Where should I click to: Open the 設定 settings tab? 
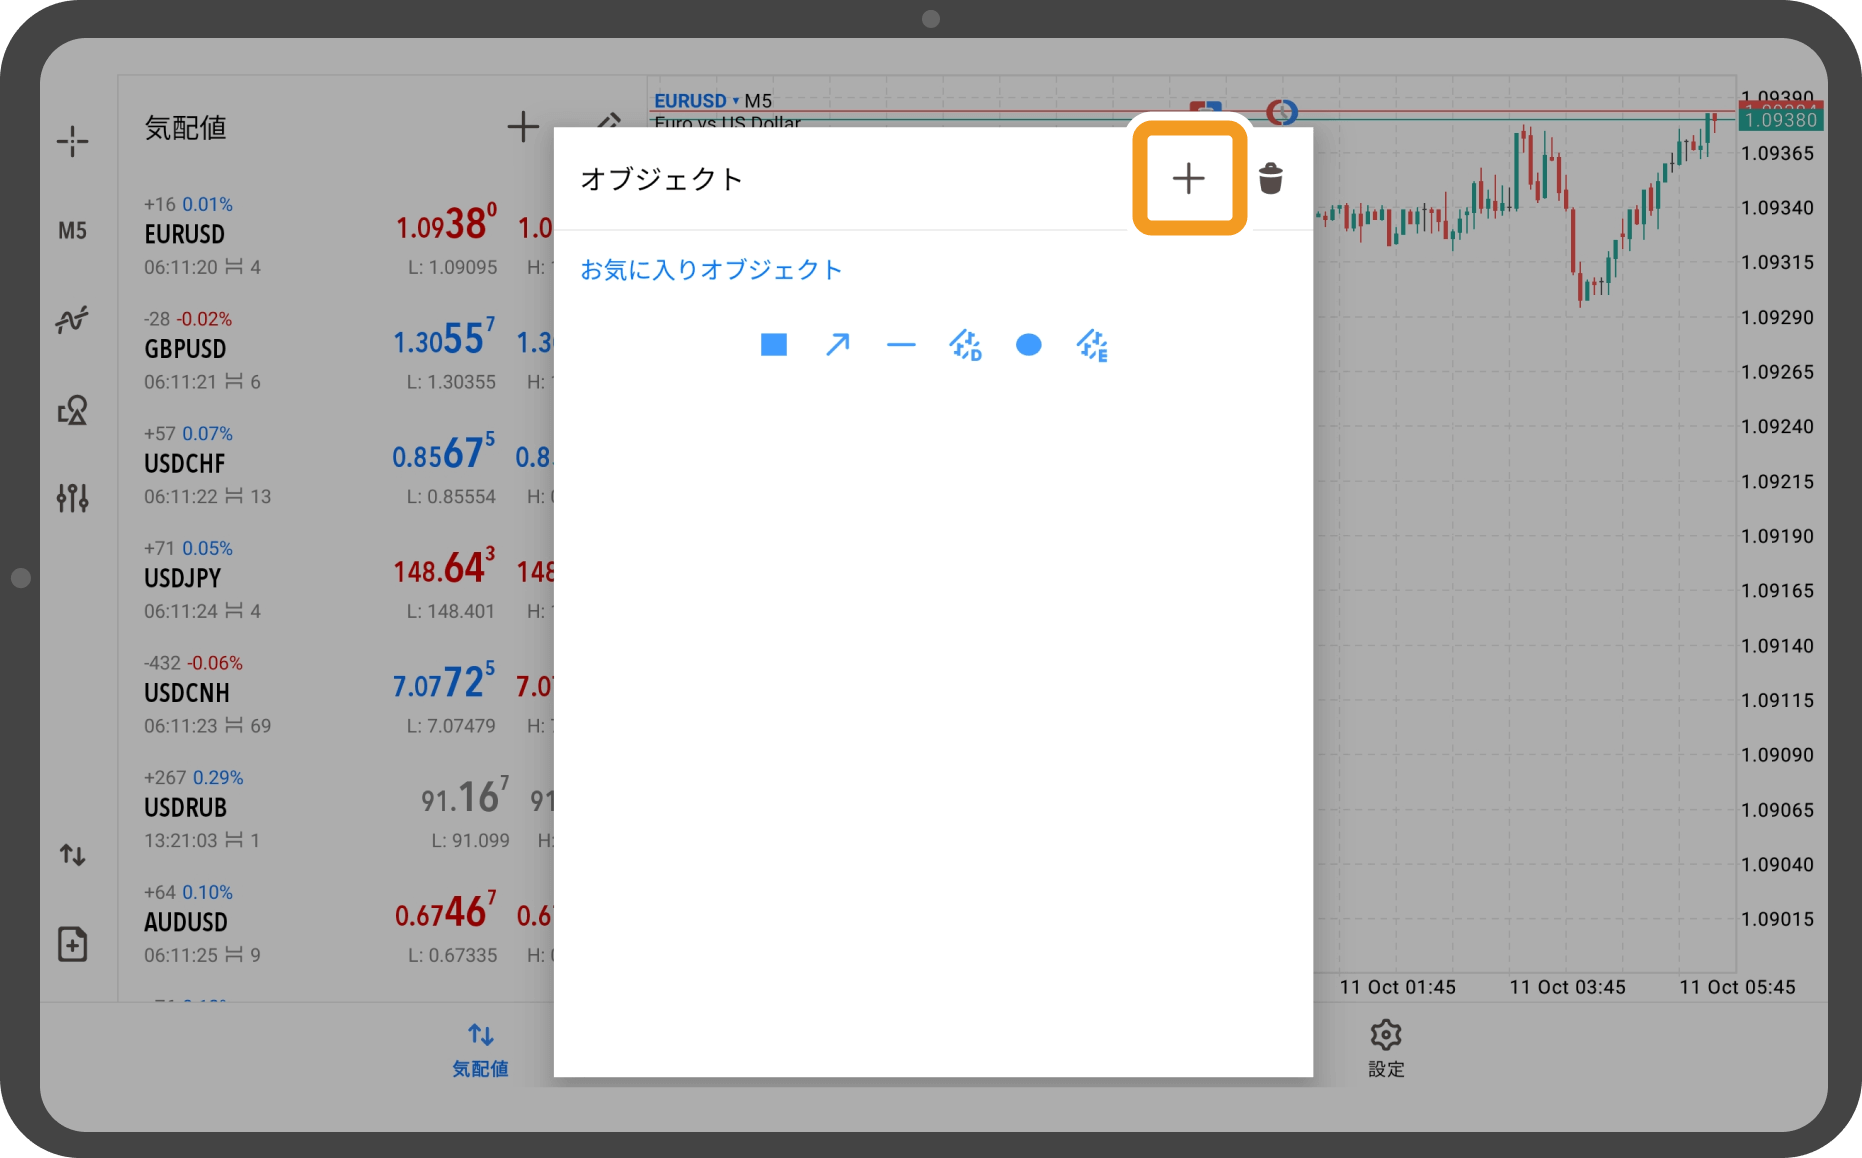coord(1385,1048)
